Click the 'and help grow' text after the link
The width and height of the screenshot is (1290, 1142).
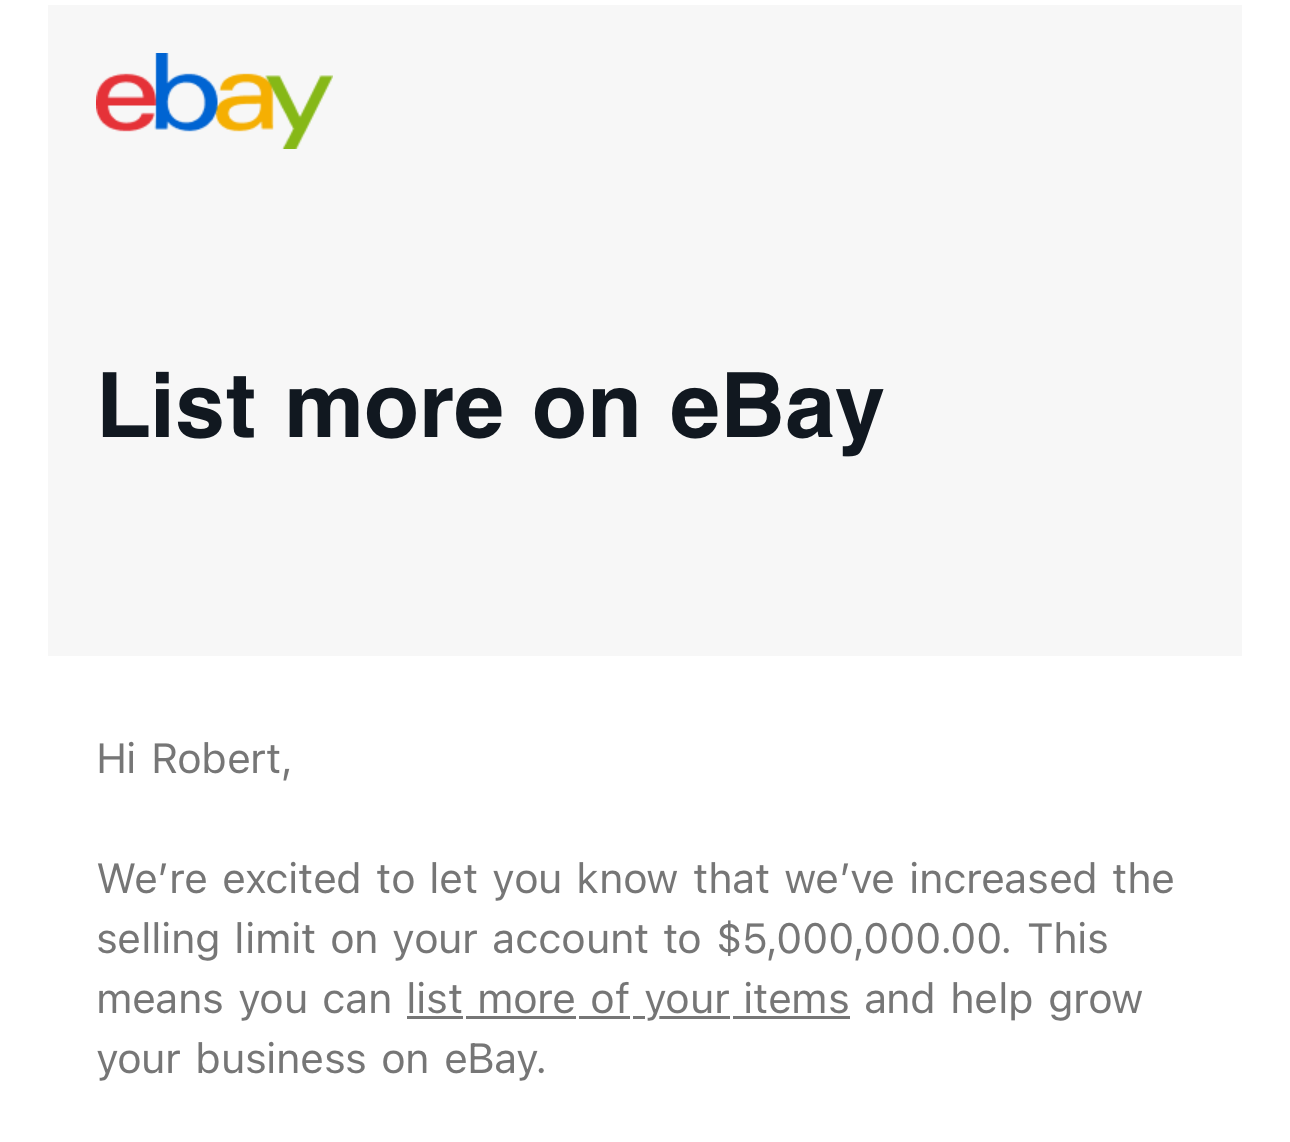[1003, 999]
